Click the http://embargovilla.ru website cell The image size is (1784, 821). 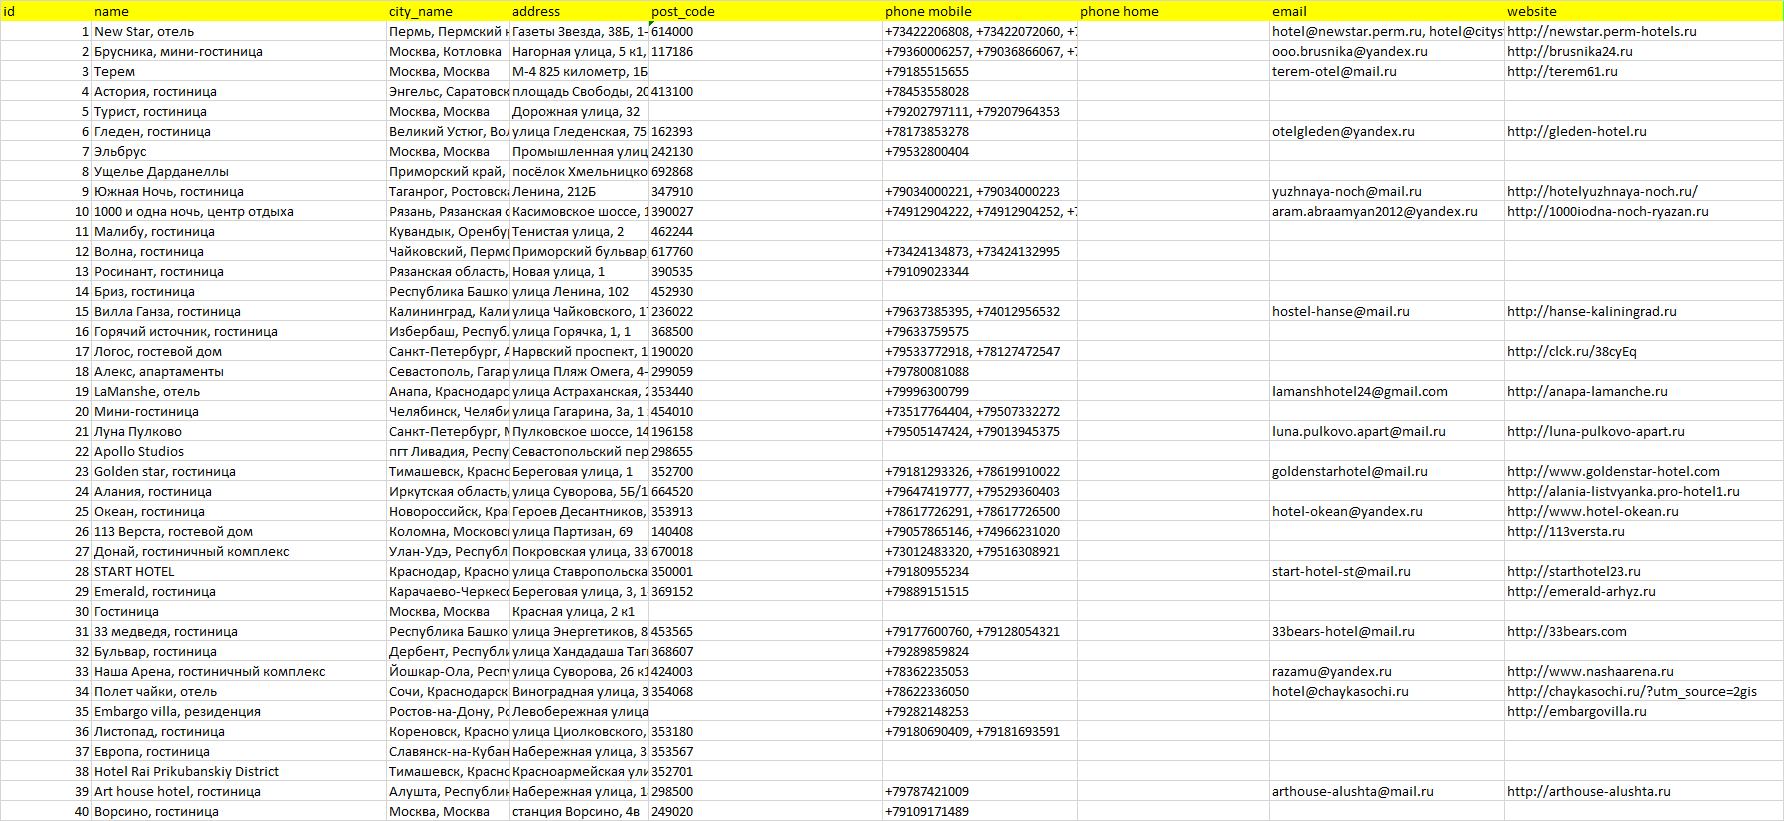(1576, 711)
